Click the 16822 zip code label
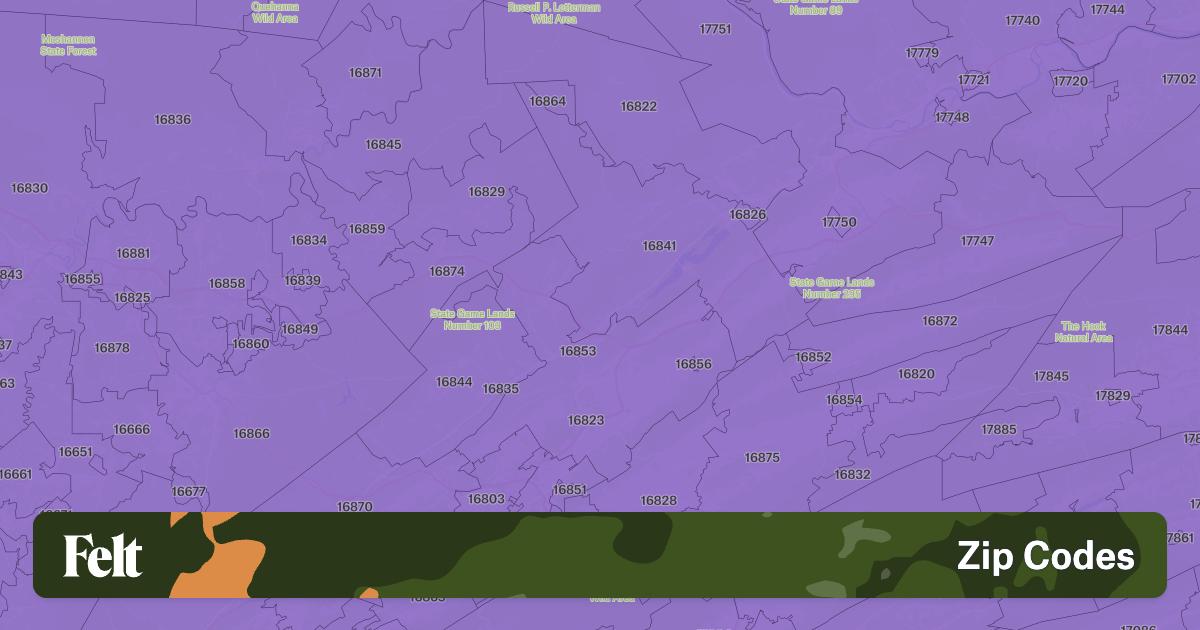The height and width of the screenshot is (630, 1200). 638,107
